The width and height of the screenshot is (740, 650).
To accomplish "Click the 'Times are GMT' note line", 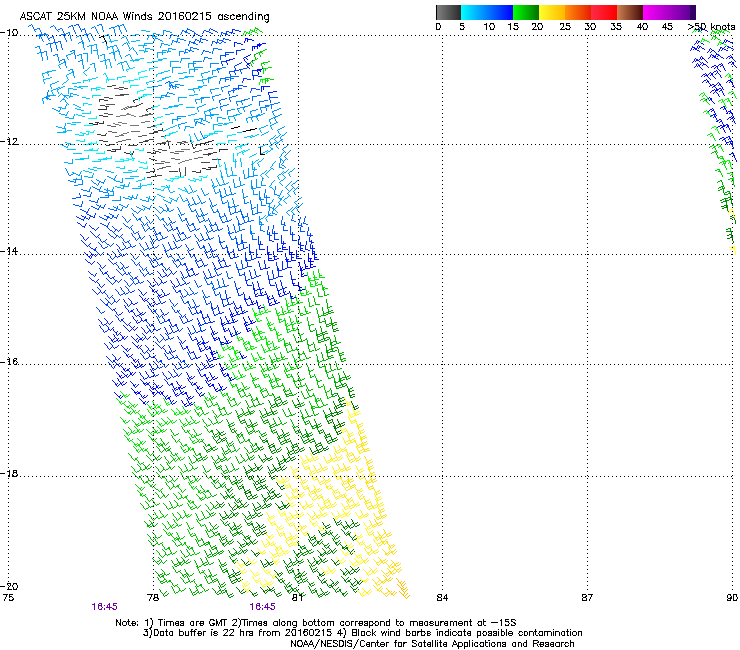I will (316, 623).
